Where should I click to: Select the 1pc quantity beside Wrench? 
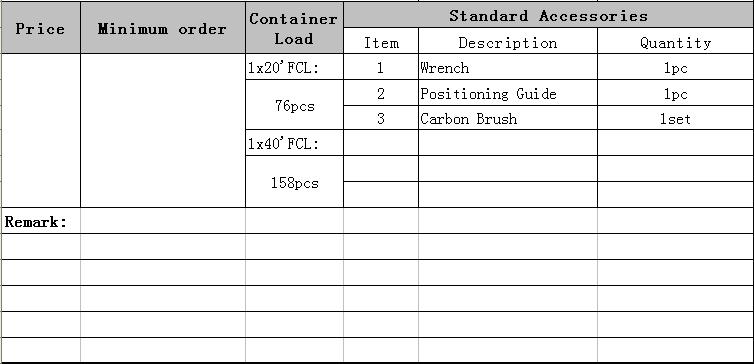(x=676, y=66)
